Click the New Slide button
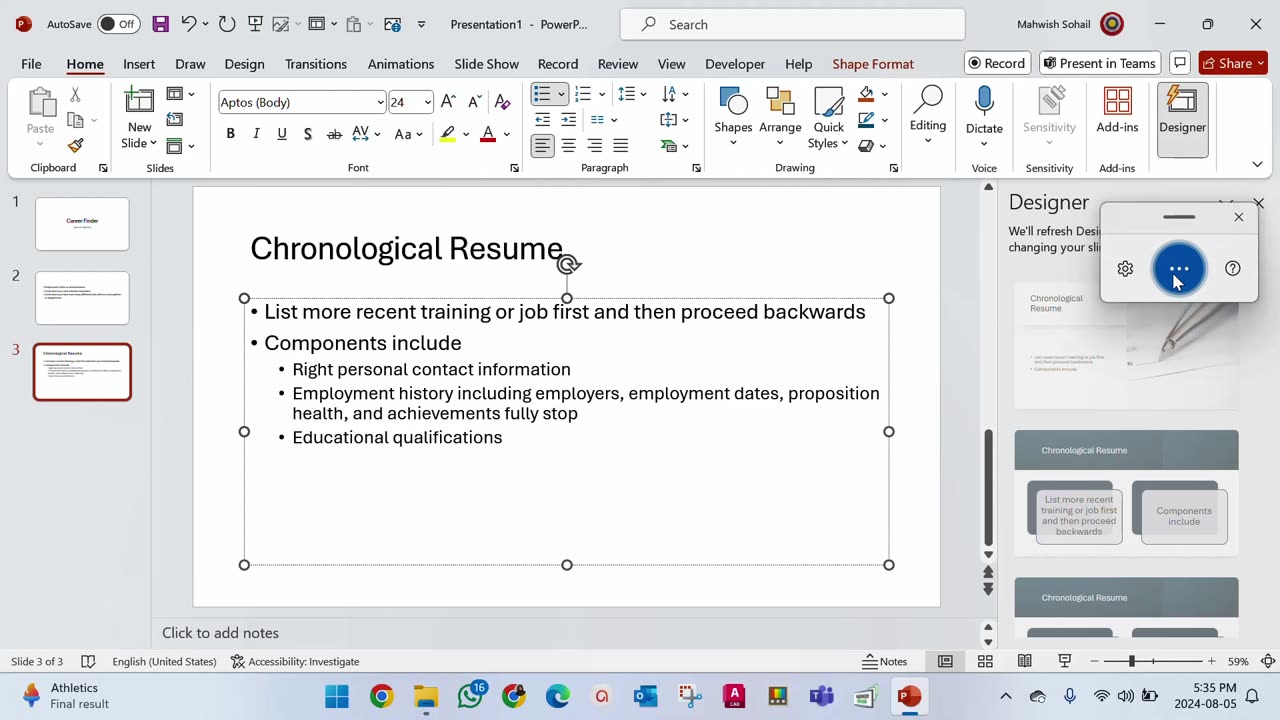This screenshot has width=1280, height=720. (x=139, y=118)
